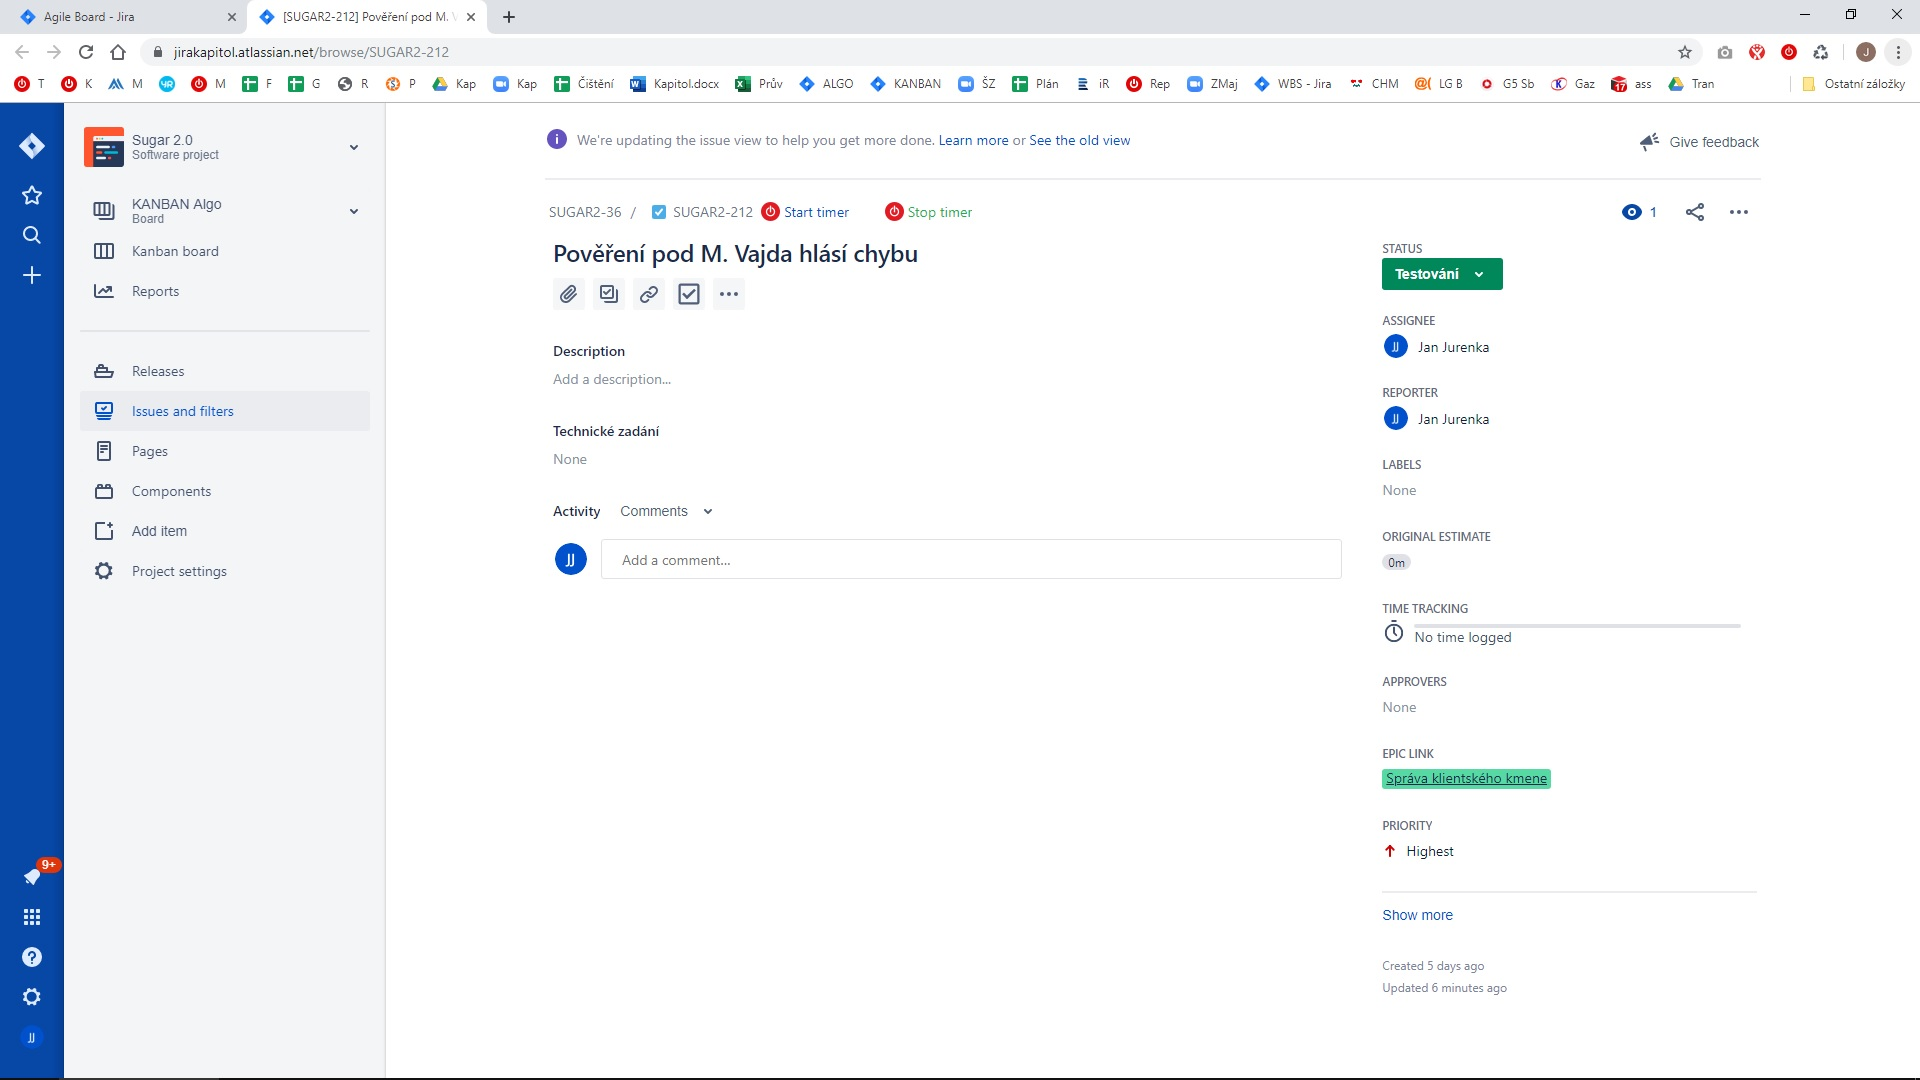Open Issues and filters in sidebar
The width and height of the screenshot is (1920, 1080).
click(x=183, y=410)
